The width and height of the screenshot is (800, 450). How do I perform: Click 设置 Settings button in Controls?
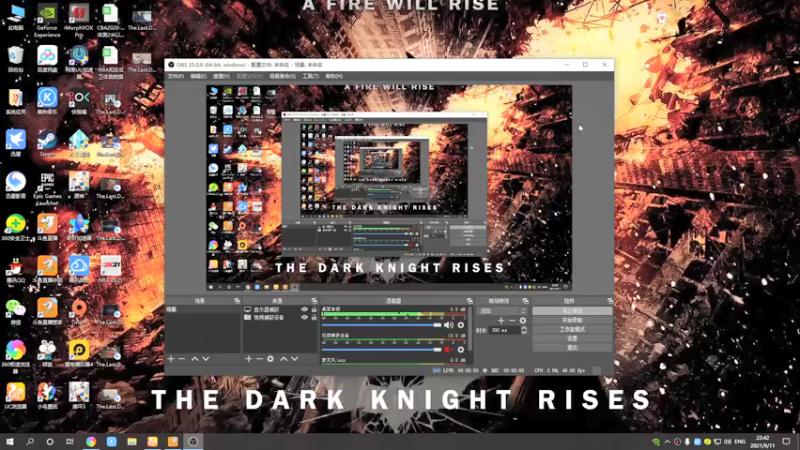point(572,338)
